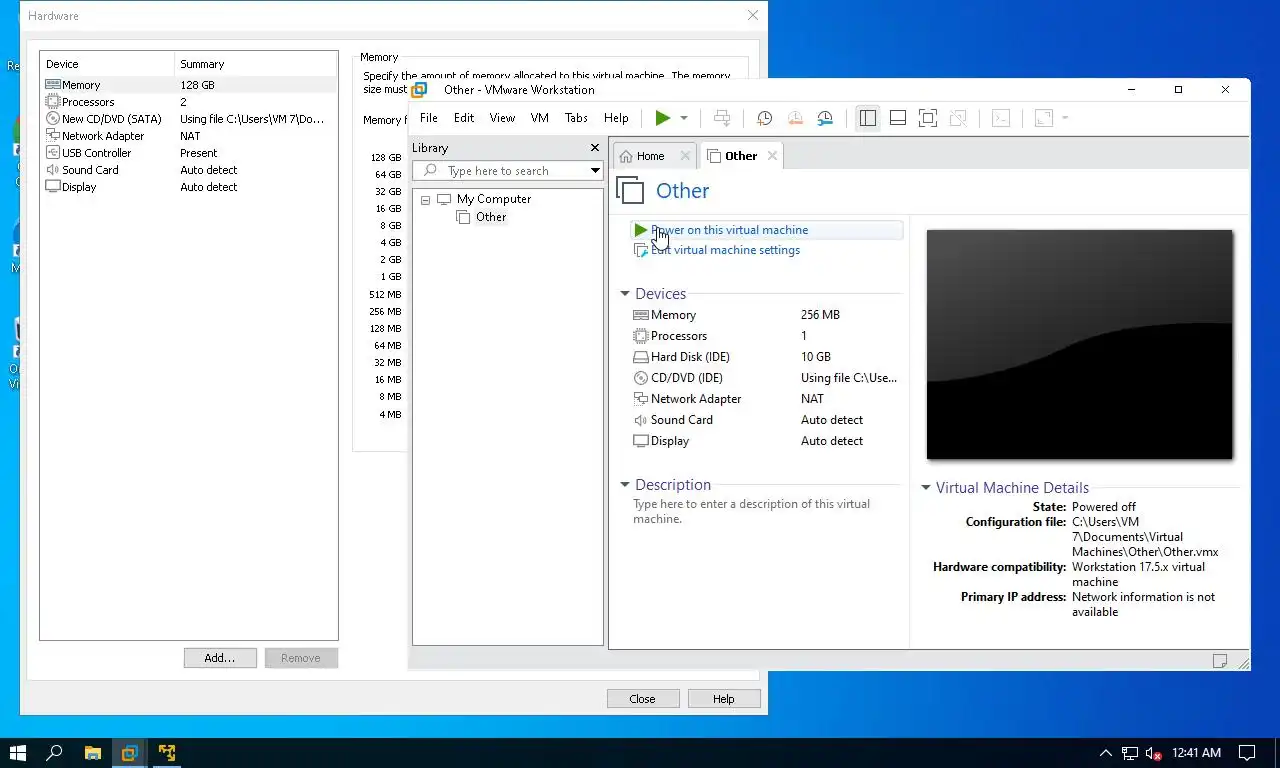
Task: Toggle the thumbnail bar toolbar icon
Action: (898, 118)
